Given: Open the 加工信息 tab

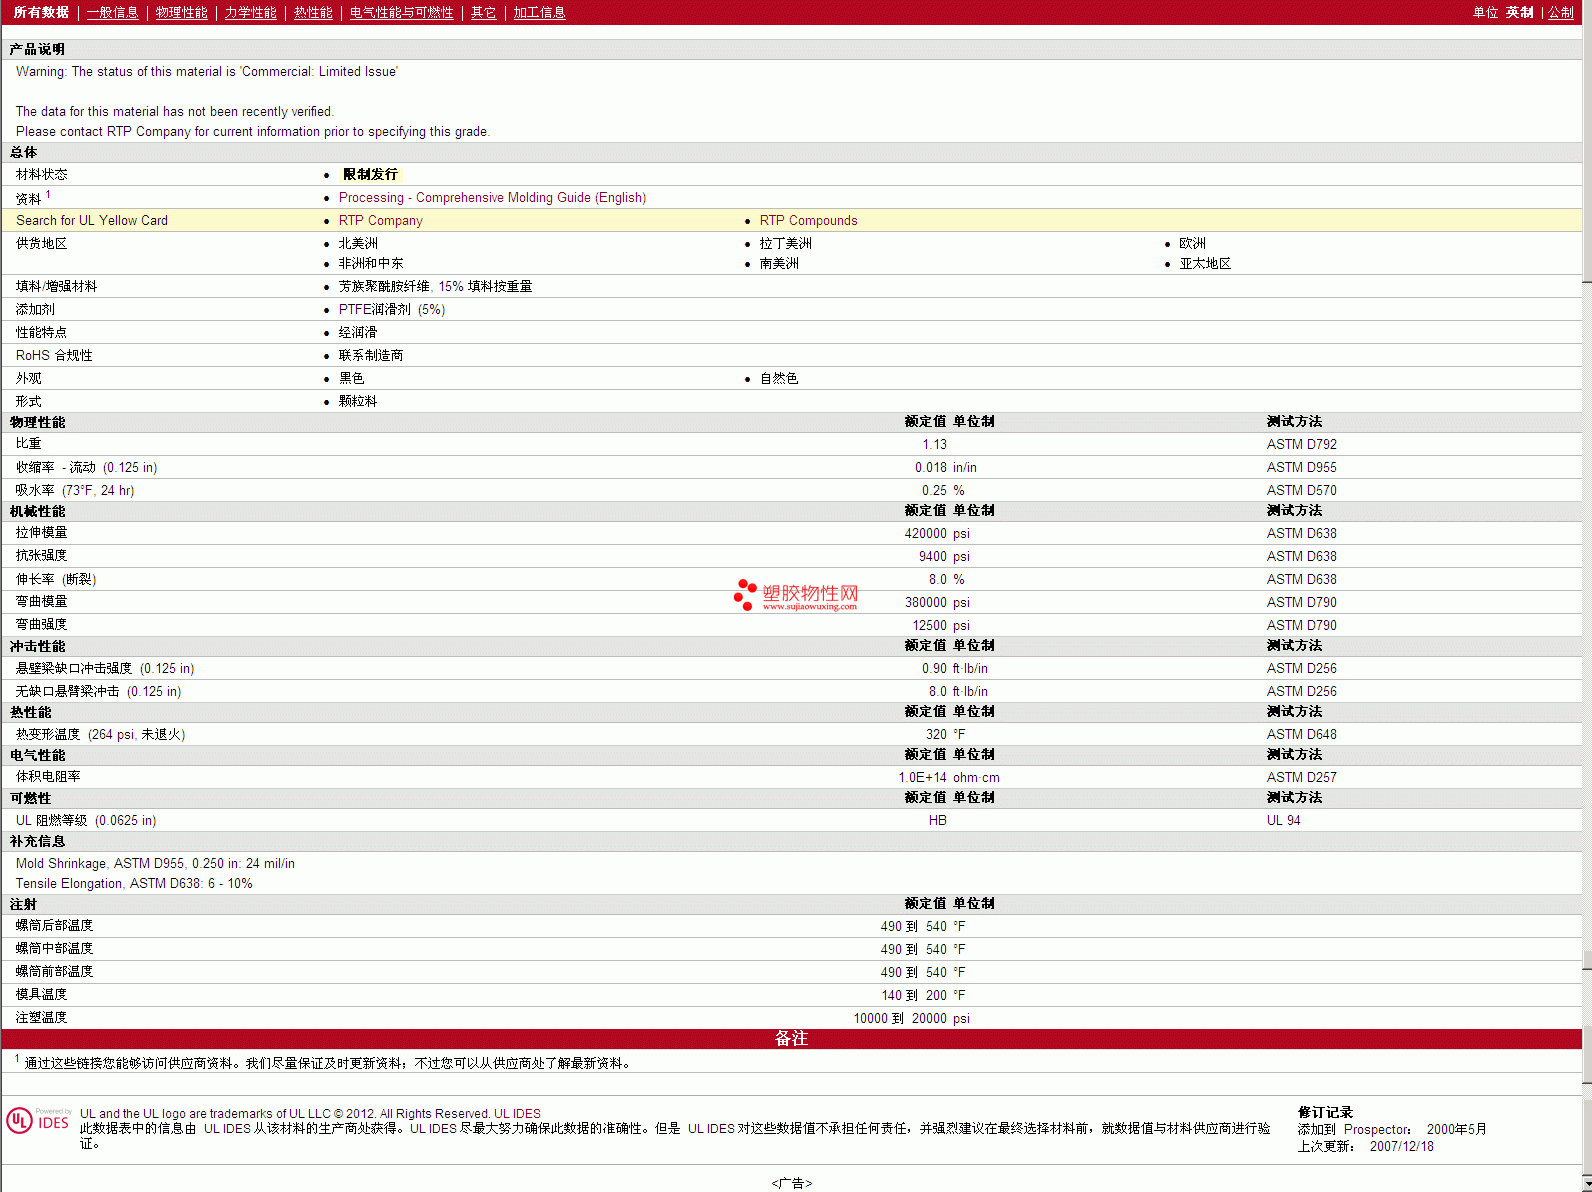Looking at the screenshot, I should pyautogui.click(x=539, y=13).
